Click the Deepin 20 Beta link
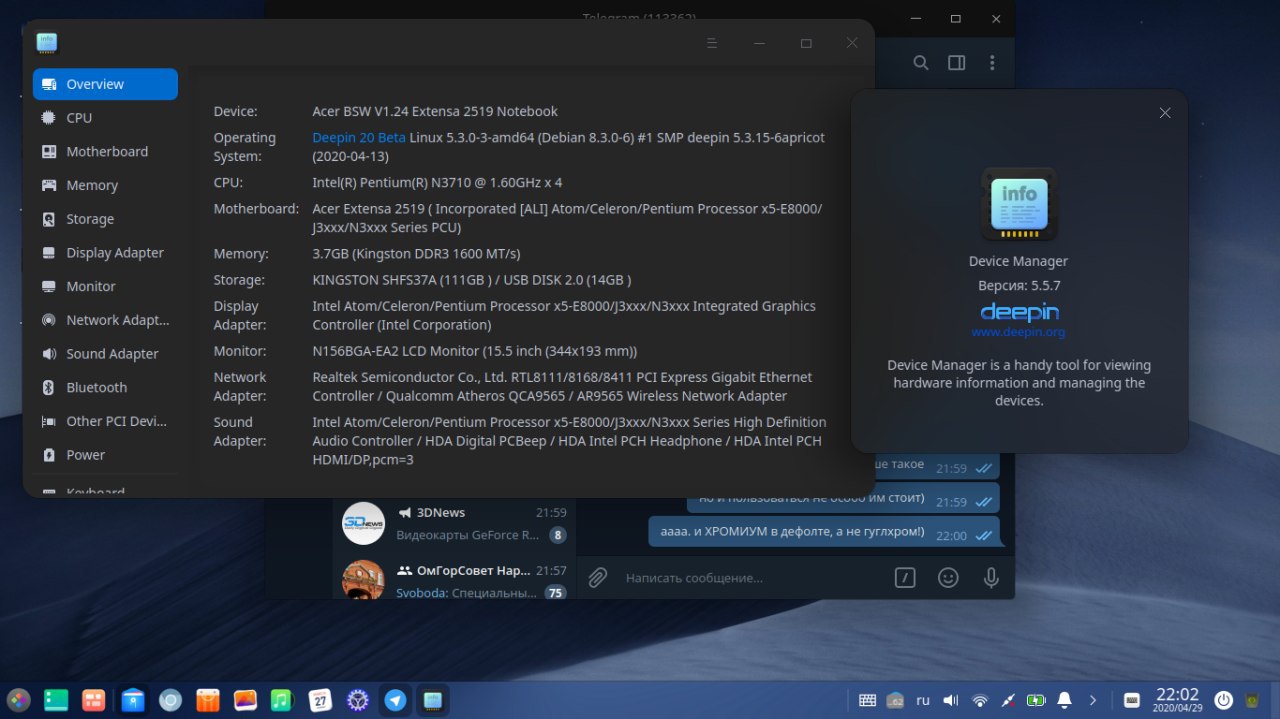 click(359, 137)
